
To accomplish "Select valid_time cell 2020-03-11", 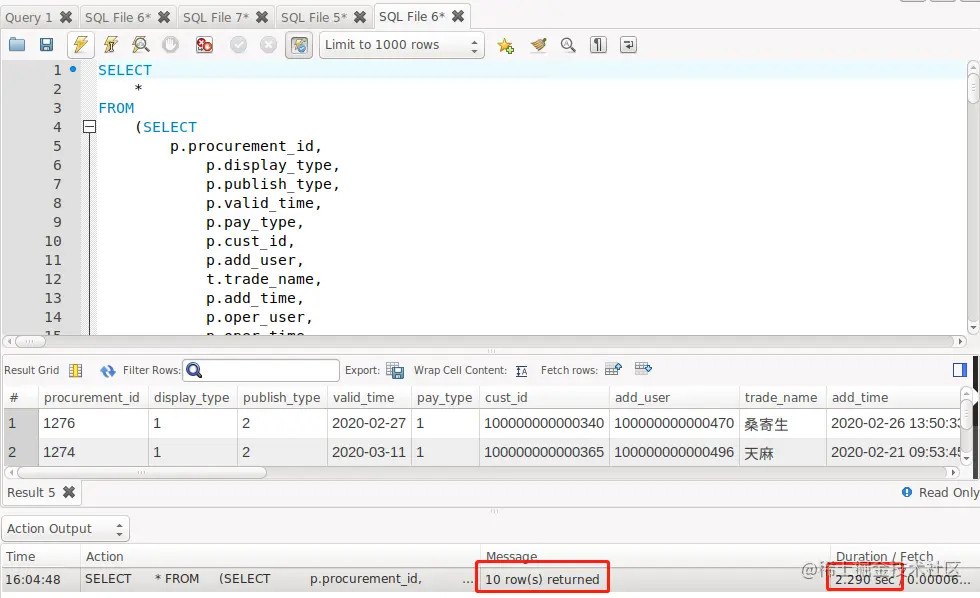I will [369, 452].
